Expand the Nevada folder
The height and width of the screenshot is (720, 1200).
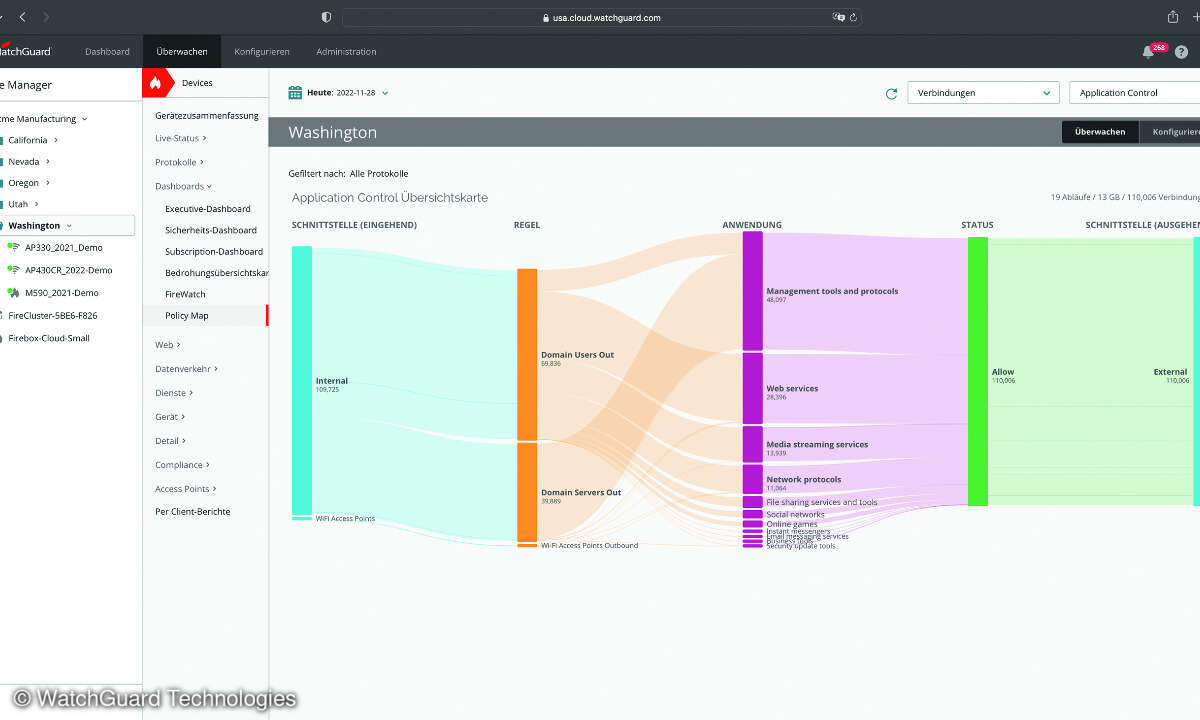[x=48, y=161]
